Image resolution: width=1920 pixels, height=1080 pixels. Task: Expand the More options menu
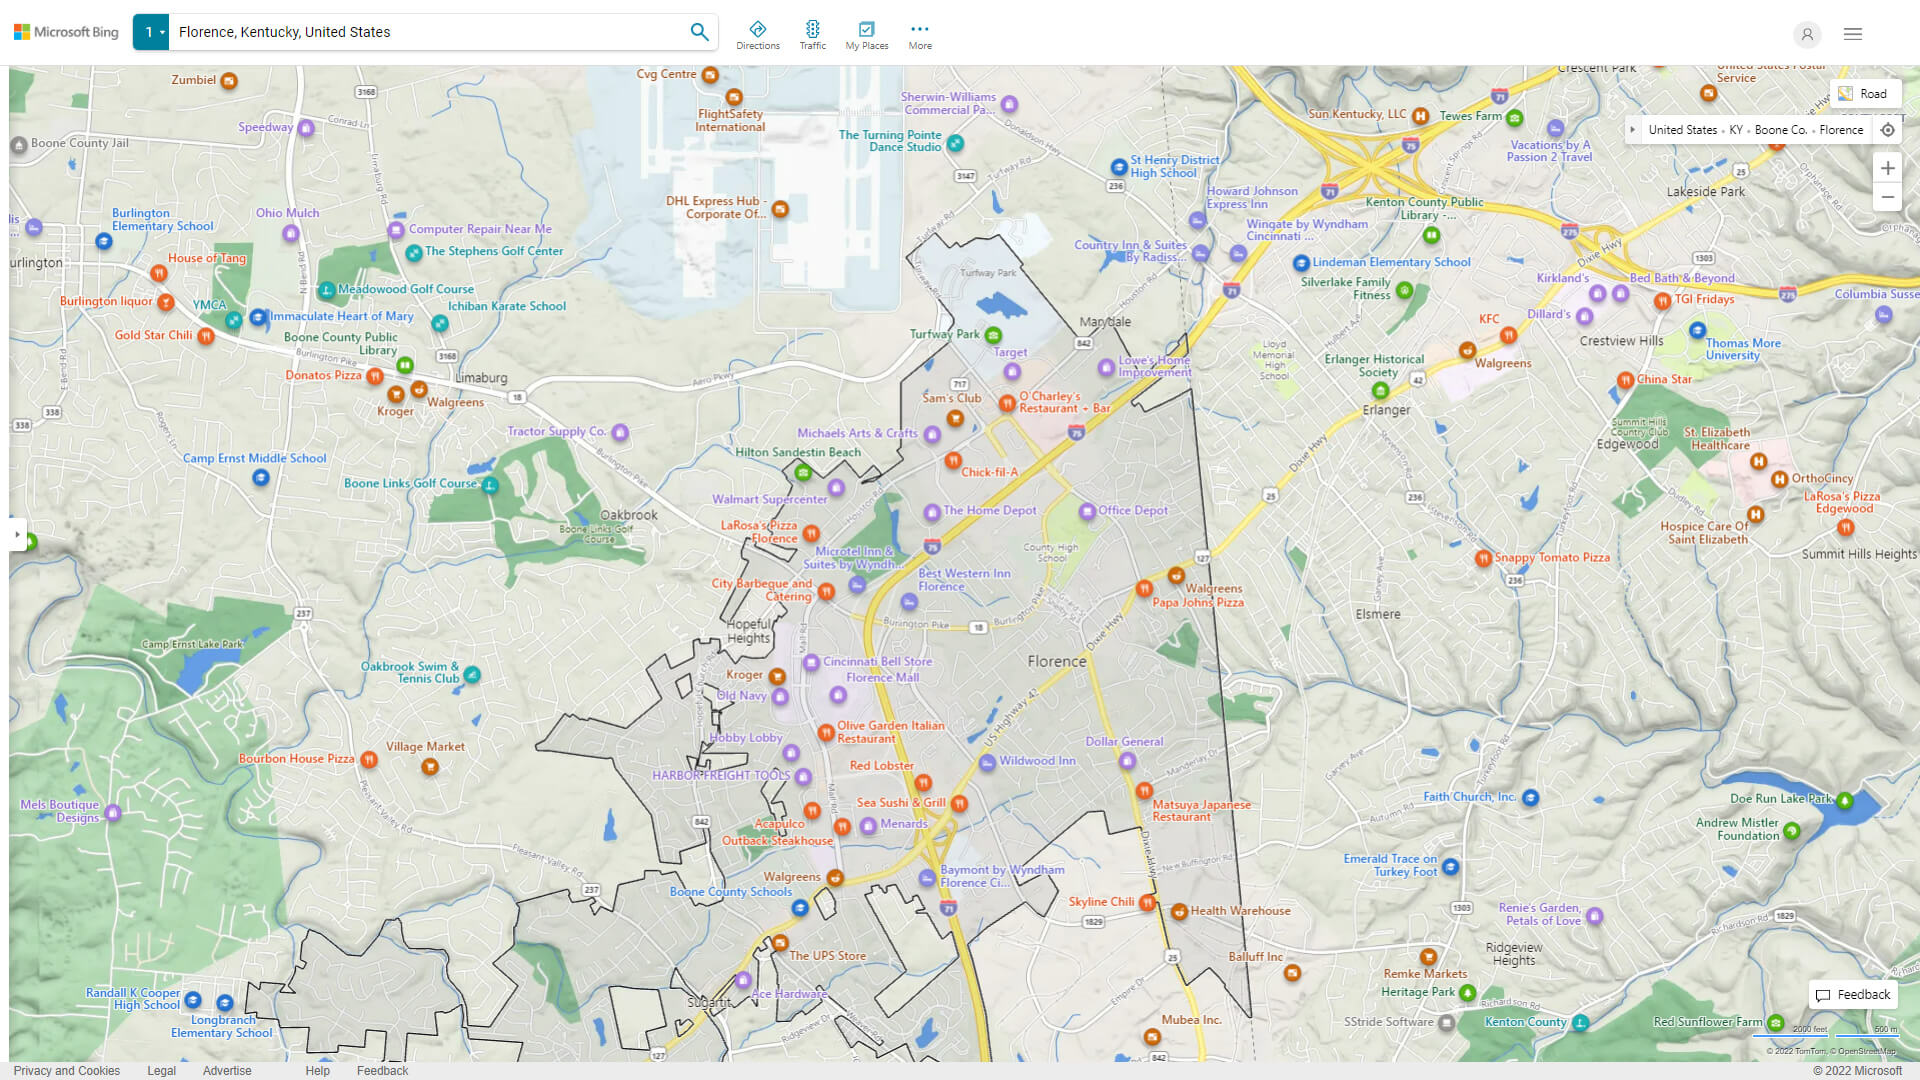919,35
